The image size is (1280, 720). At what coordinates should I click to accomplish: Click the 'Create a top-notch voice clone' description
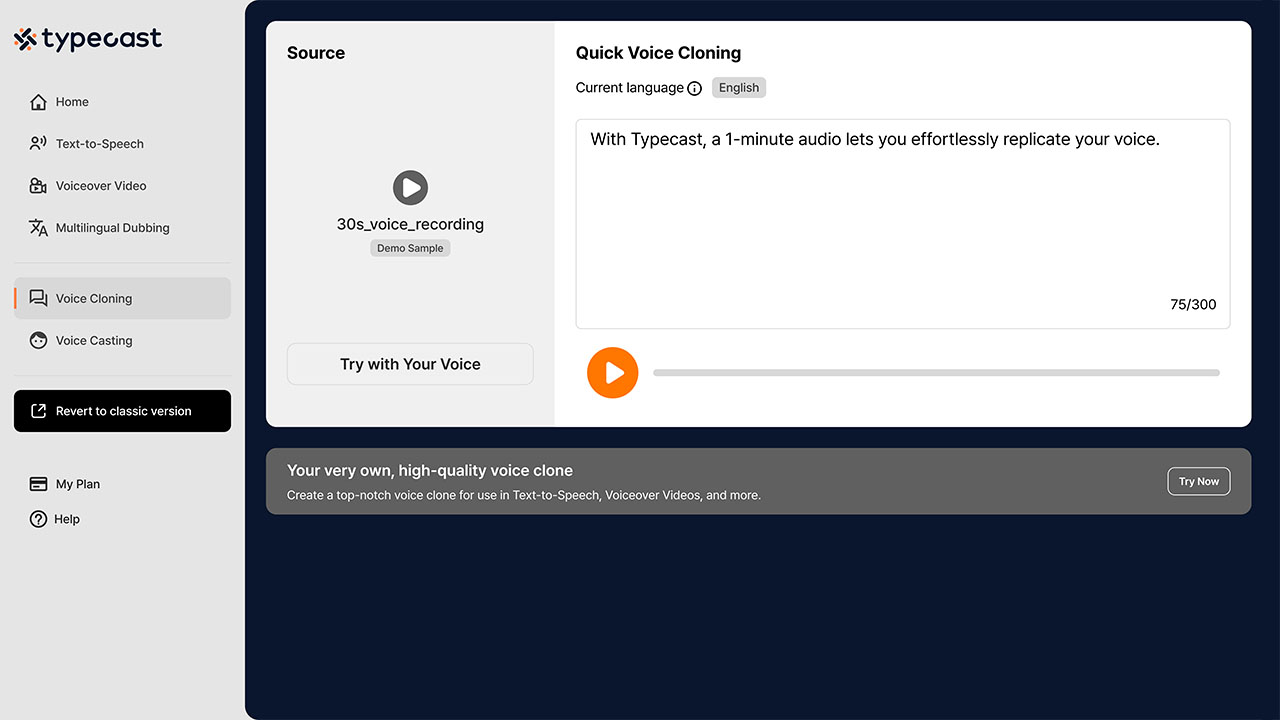point(524,495)
